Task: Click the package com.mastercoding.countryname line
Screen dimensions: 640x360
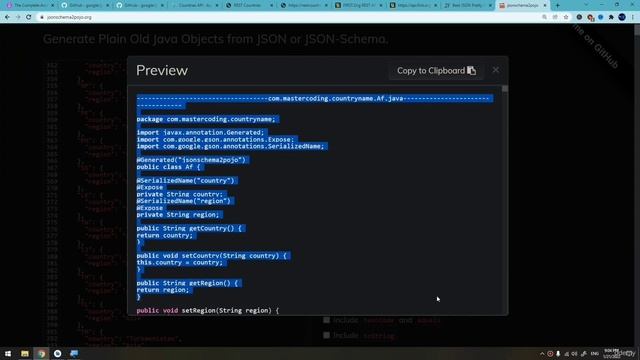Action: coord(206,119)
